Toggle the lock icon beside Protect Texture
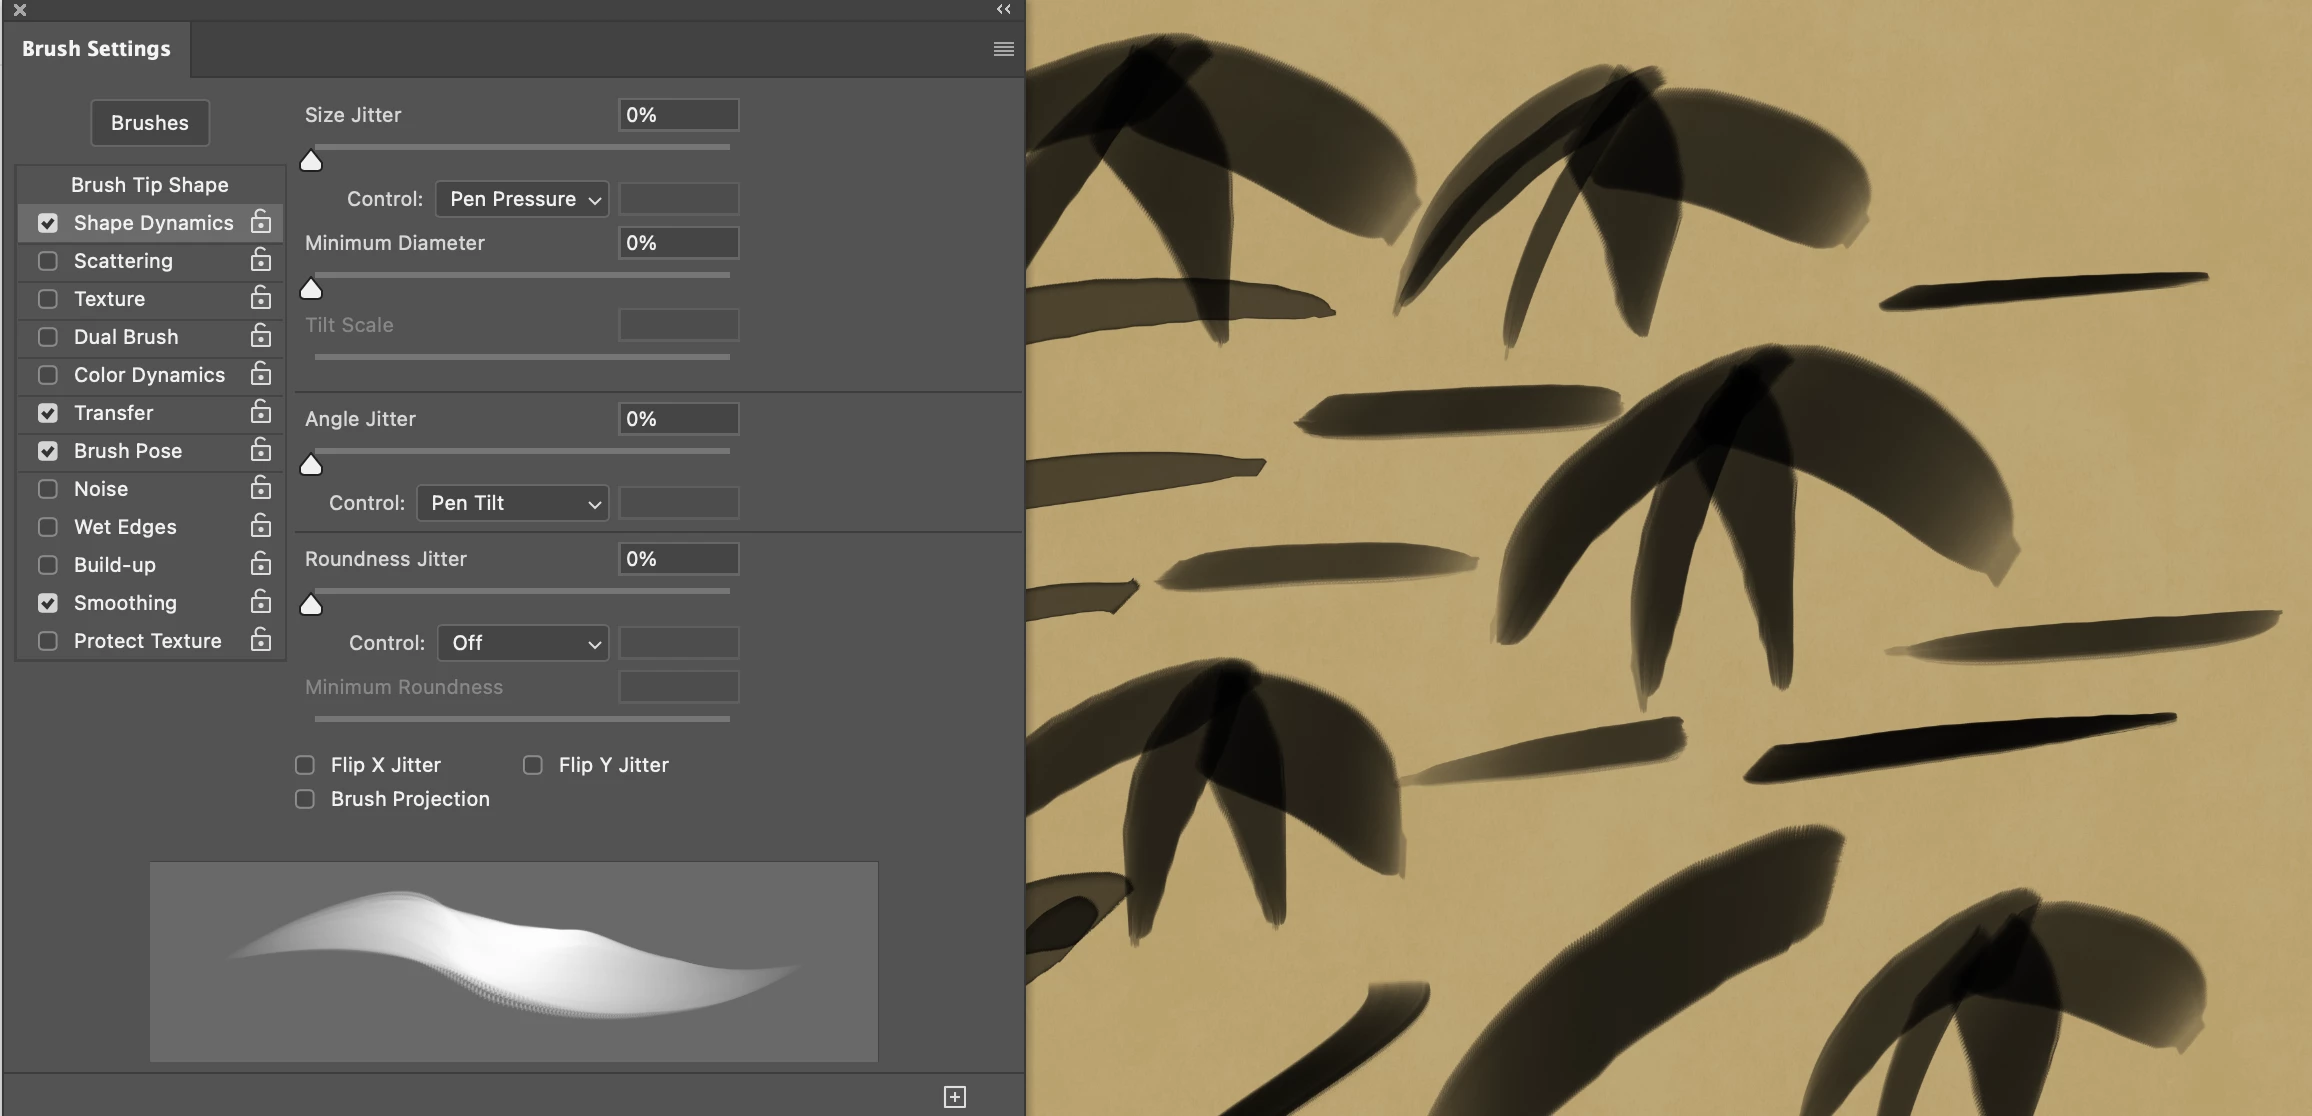 coord(261,640)
